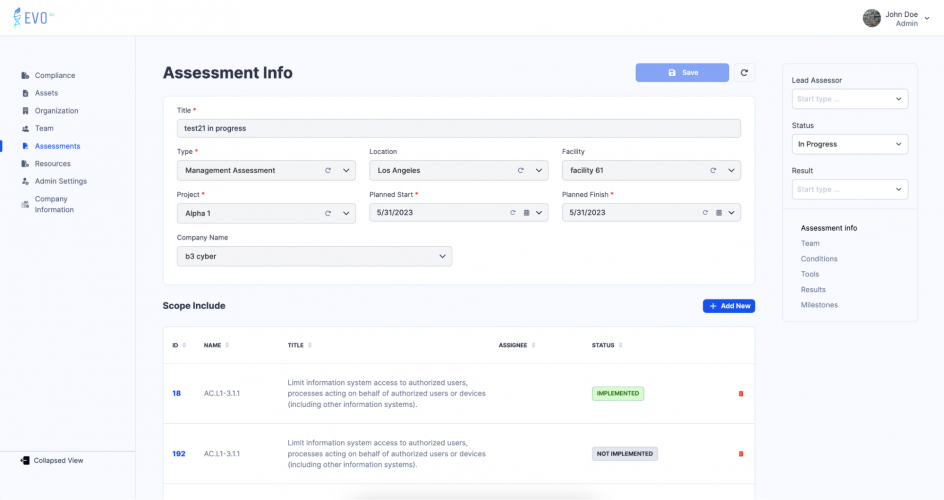Image resolution: width=944 pixels, height=500 pixels.
Task: Open the Status In Progress dropdown
Action: (849, 144)
